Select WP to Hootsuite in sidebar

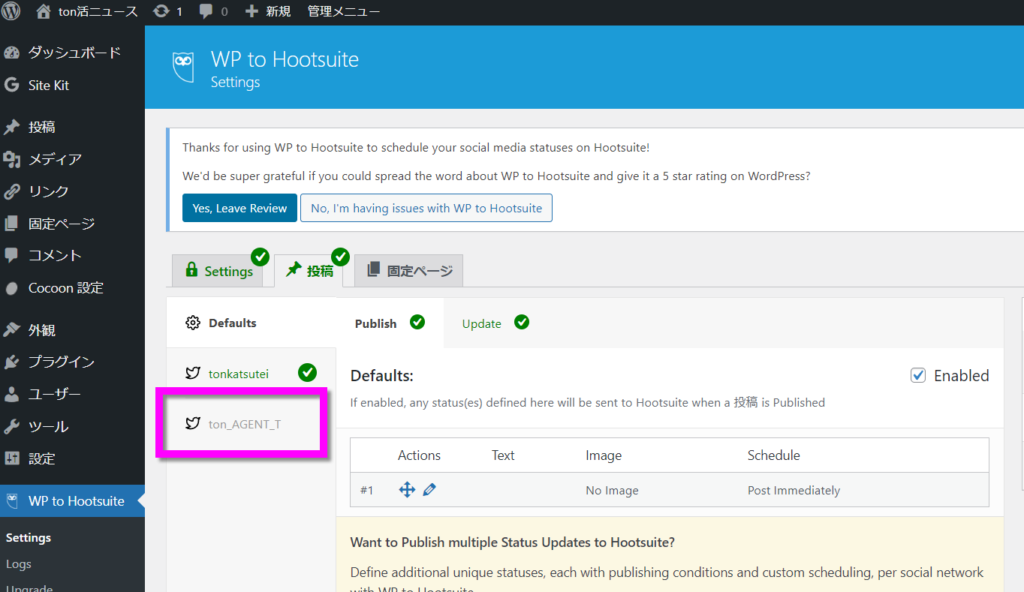click(72, 501)
